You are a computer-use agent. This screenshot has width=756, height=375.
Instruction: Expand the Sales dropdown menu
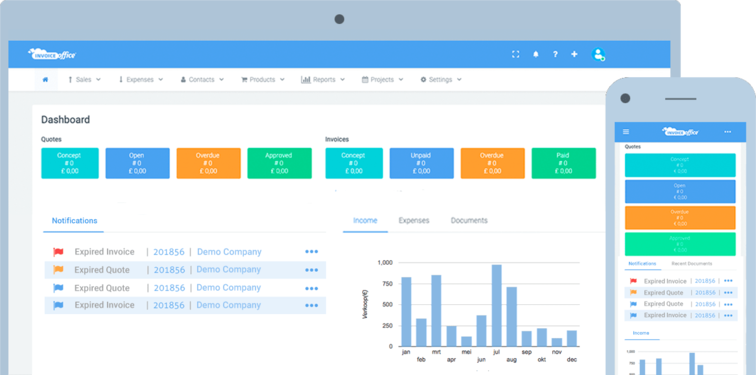[84, 80]
